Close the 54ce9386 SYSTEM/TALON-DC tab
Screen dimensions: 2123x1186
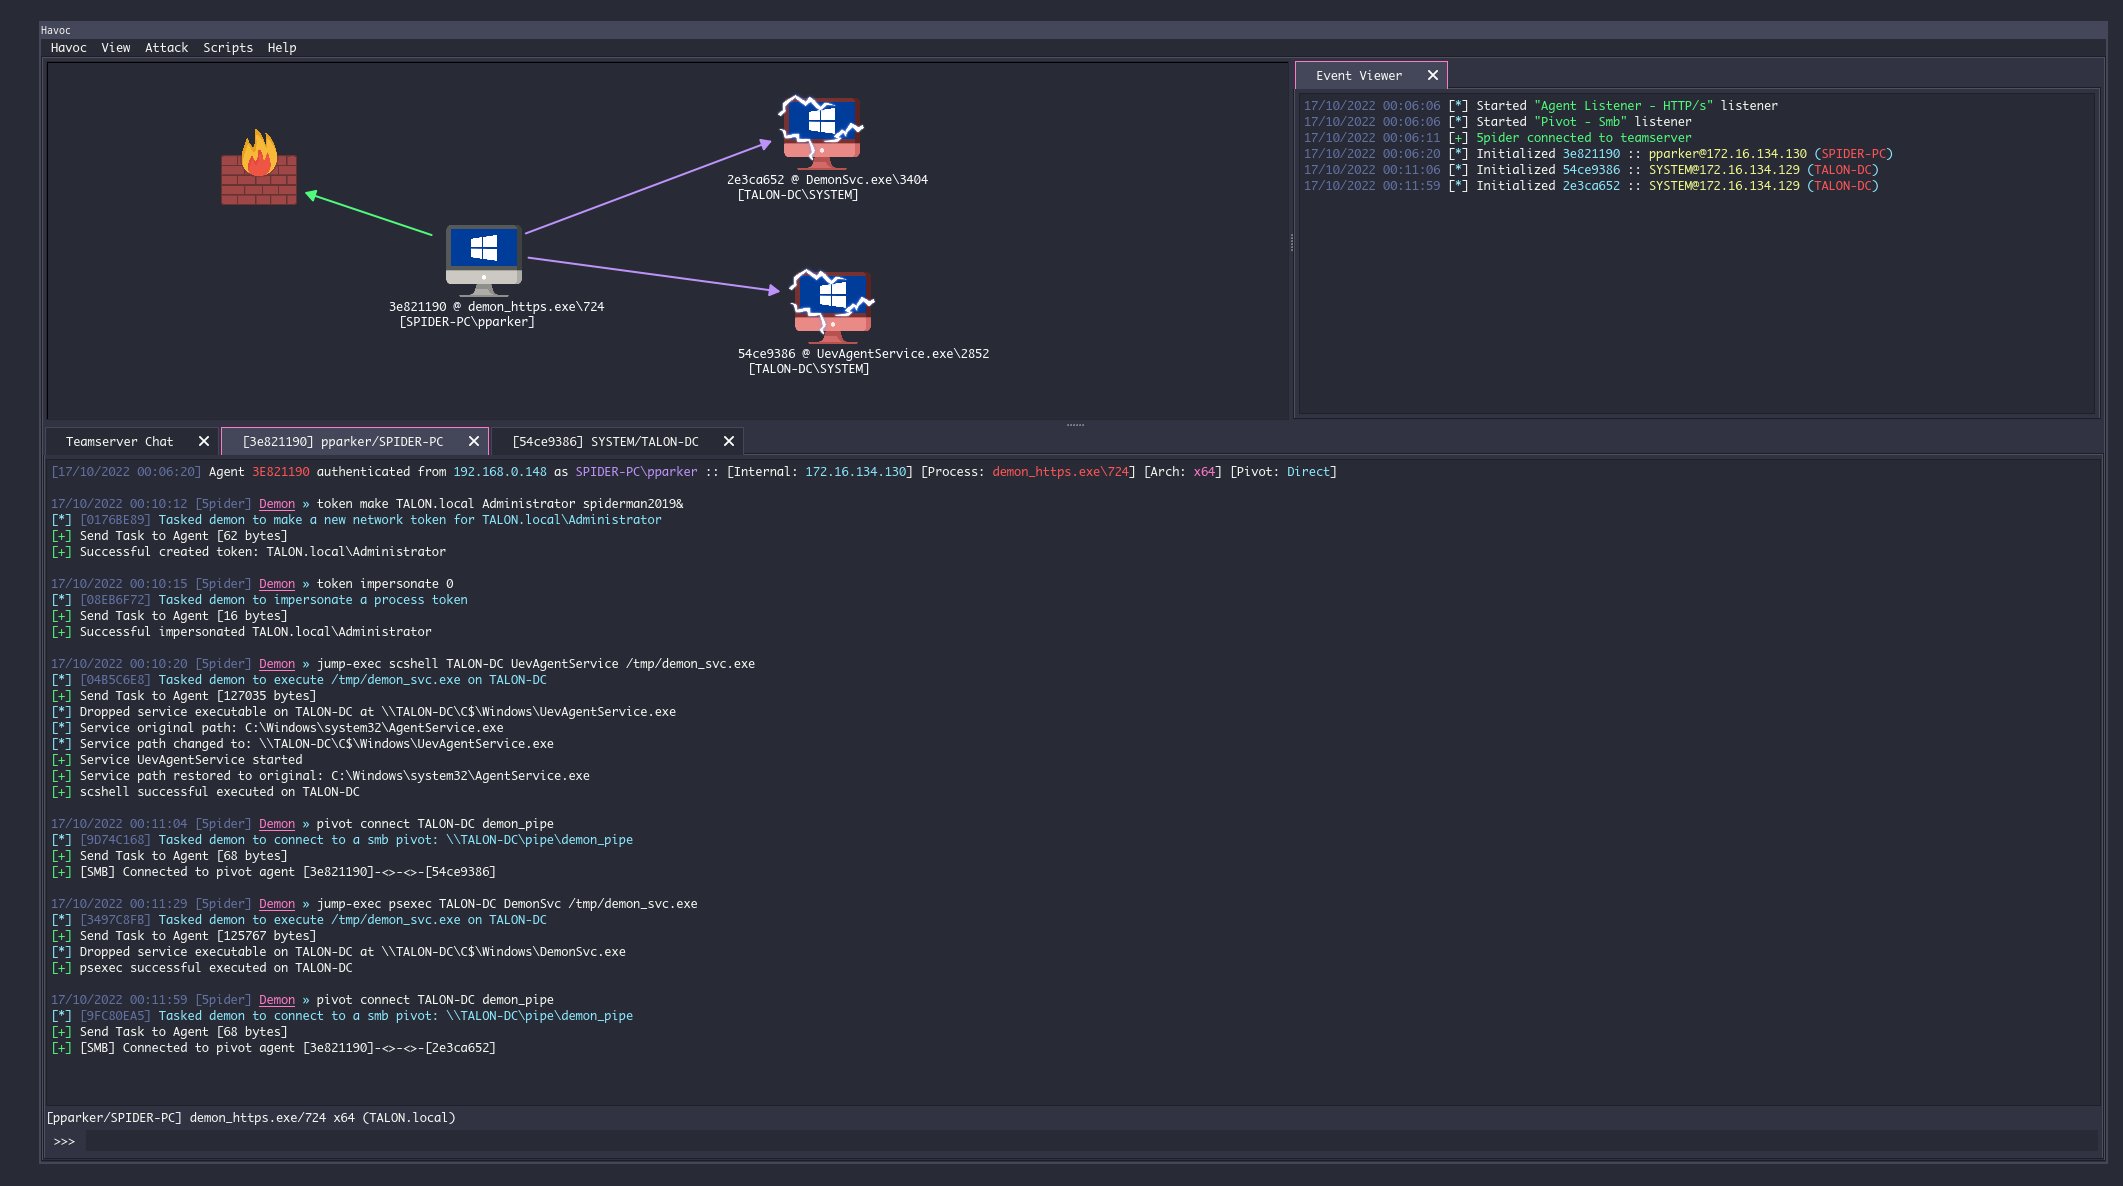point(729,441)
